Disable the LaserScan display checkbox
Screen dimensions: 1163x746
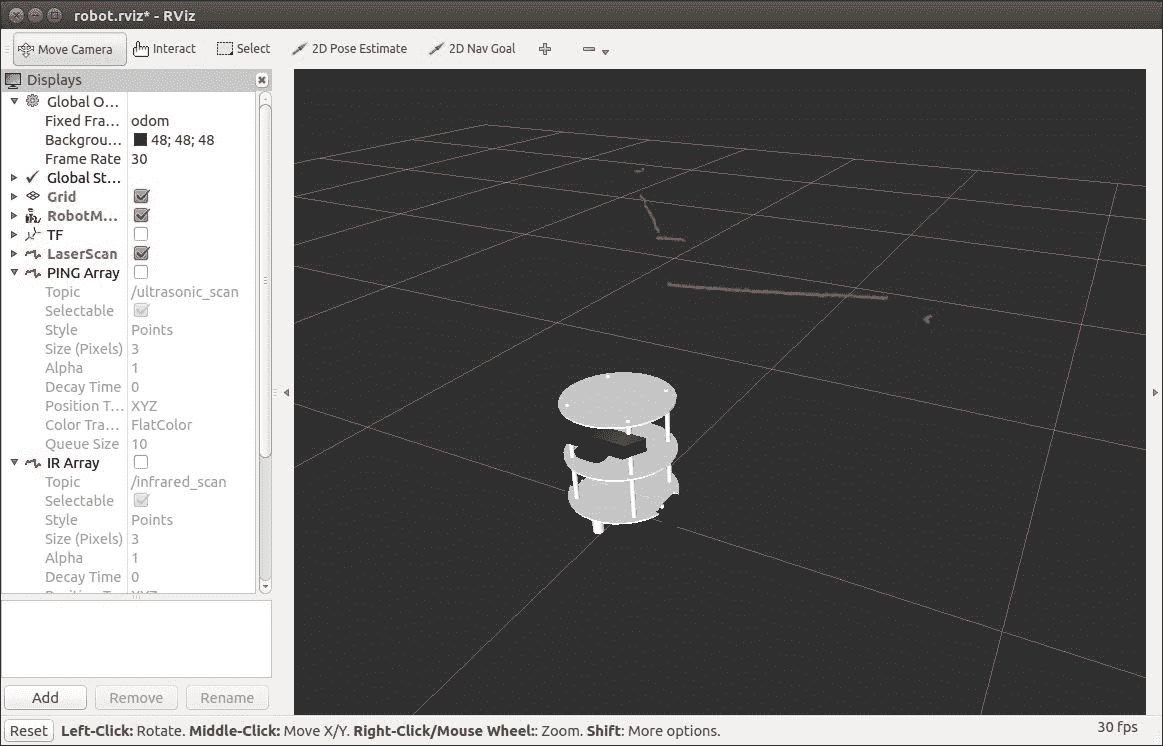pyautogui.click(x=141, y=254)
